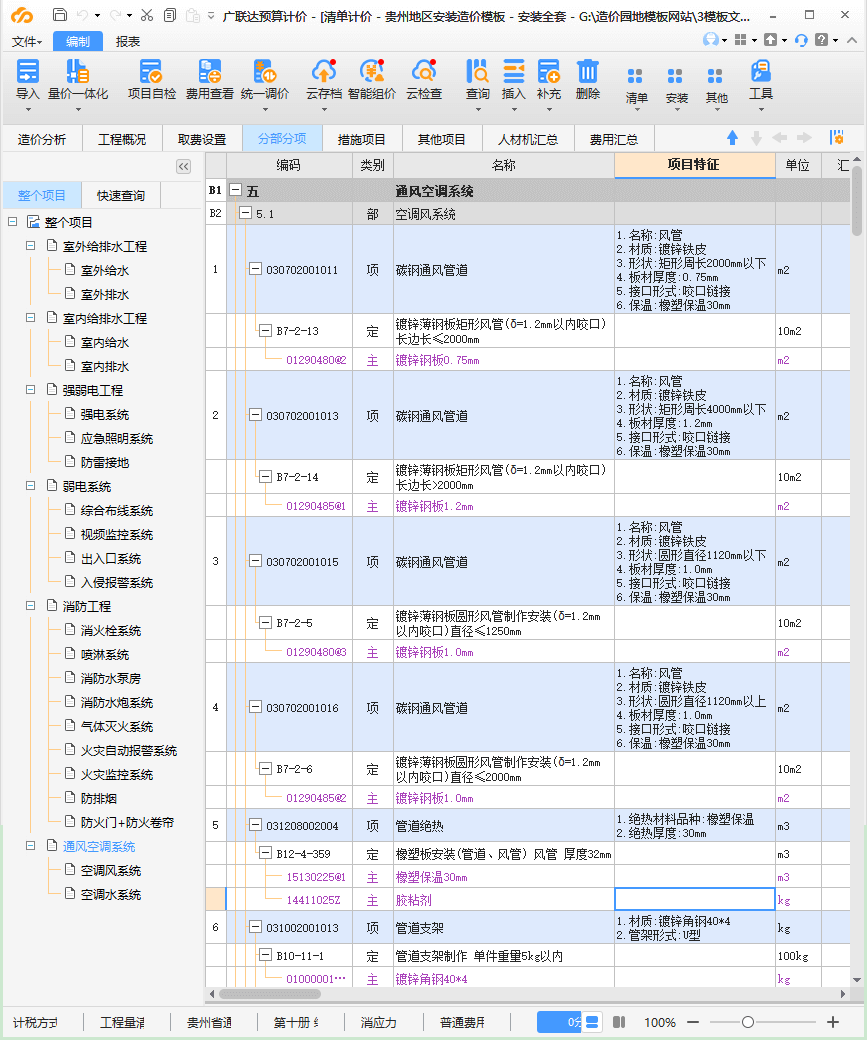Open the 快速查询 panel tab
The image size is (867, 1040).
click(x=120, y=195)
